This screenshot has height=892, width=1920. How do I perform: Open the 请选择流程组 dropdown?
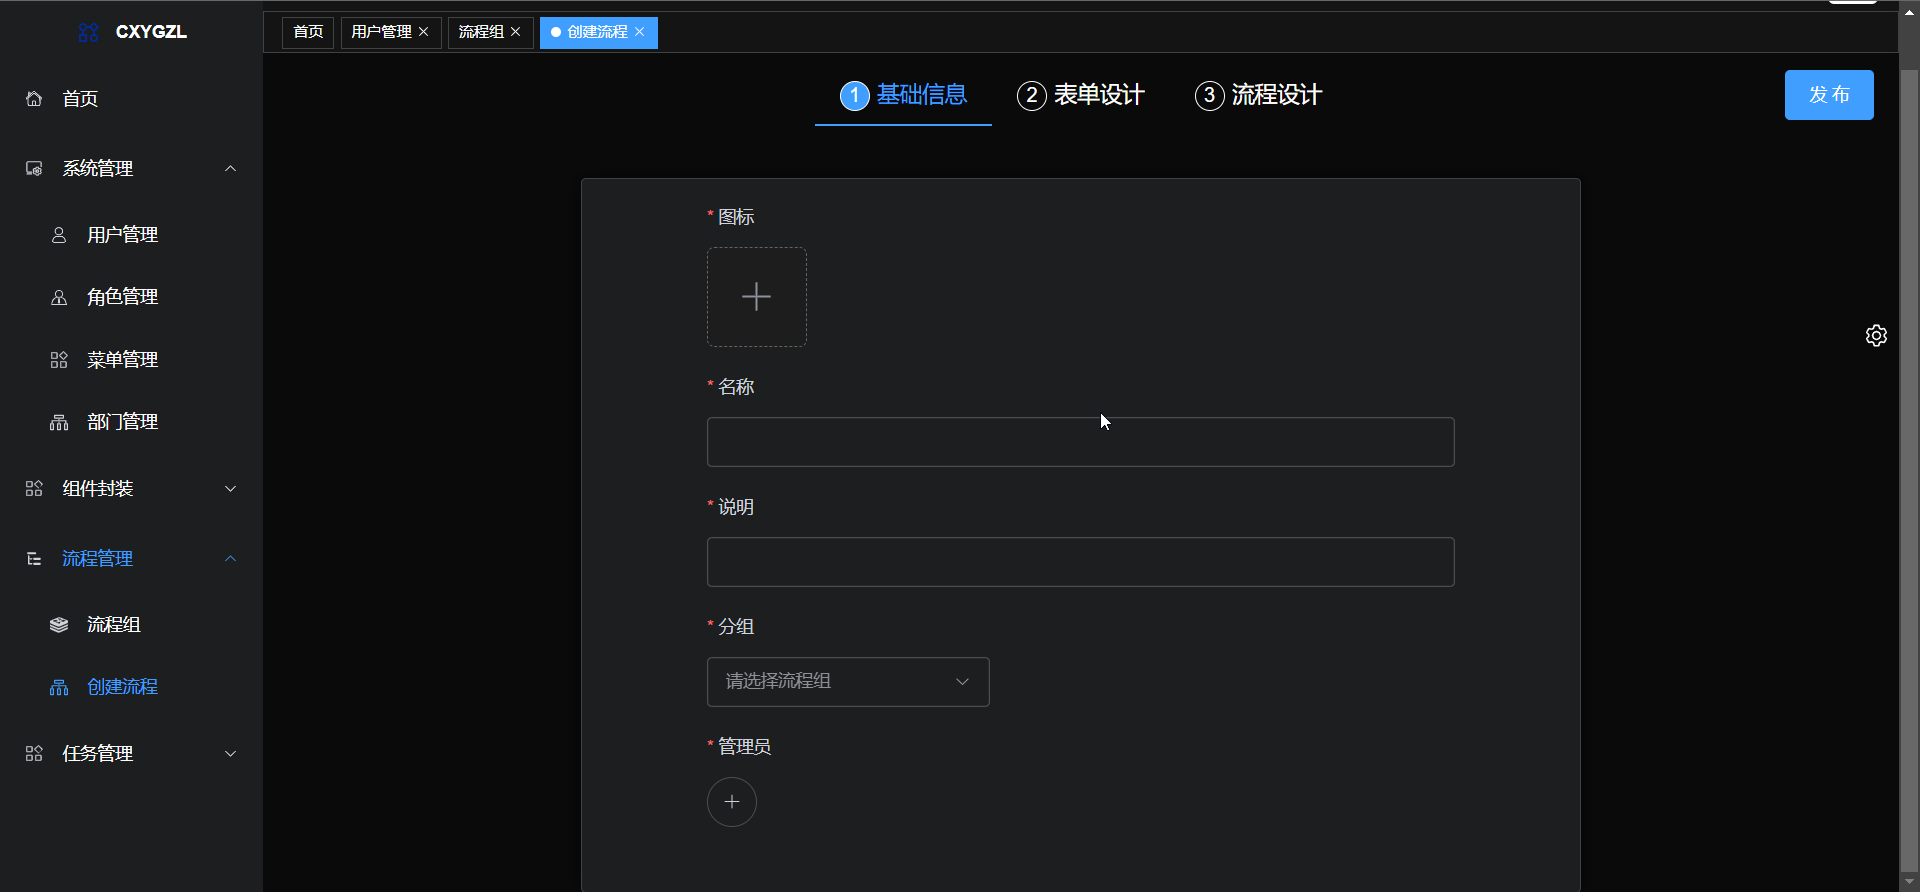848,682
